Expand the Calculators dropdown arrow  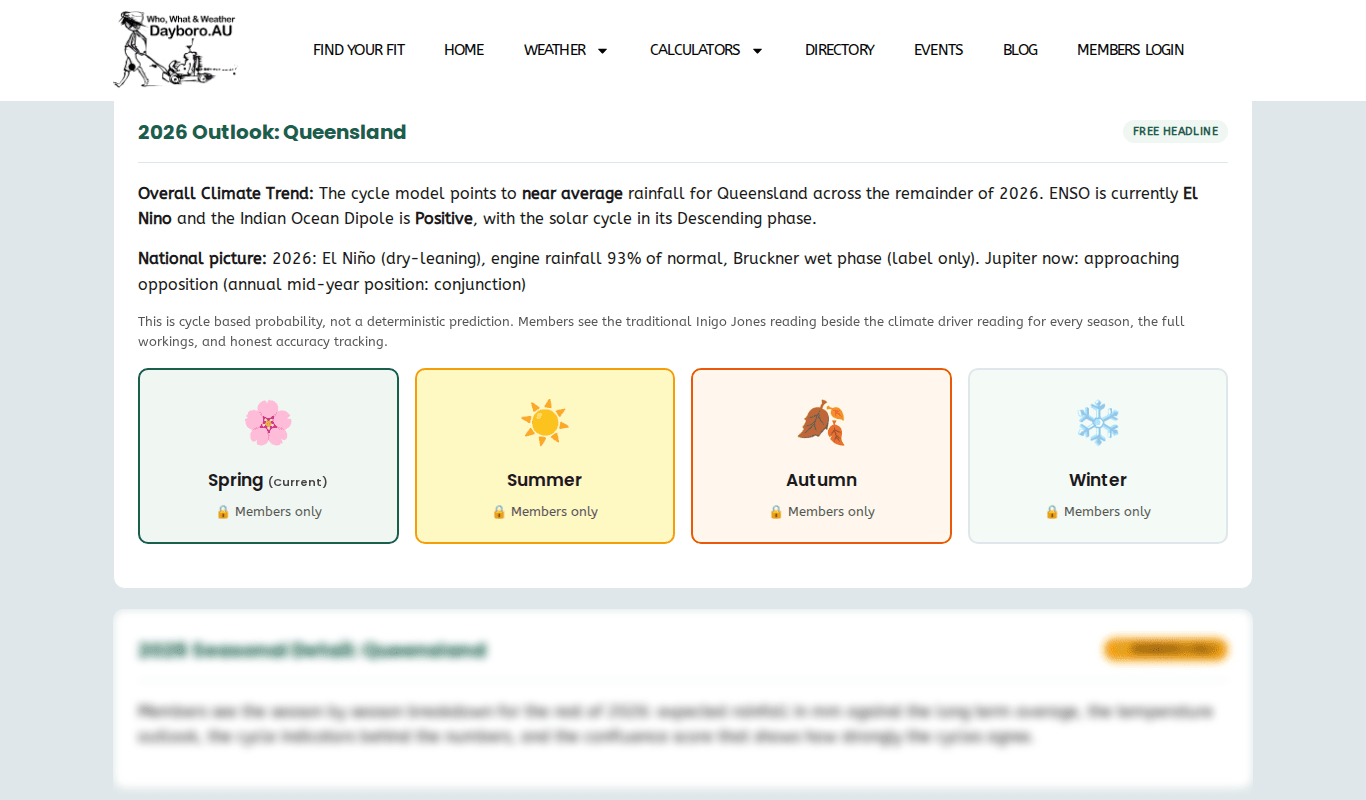(757, 51)
